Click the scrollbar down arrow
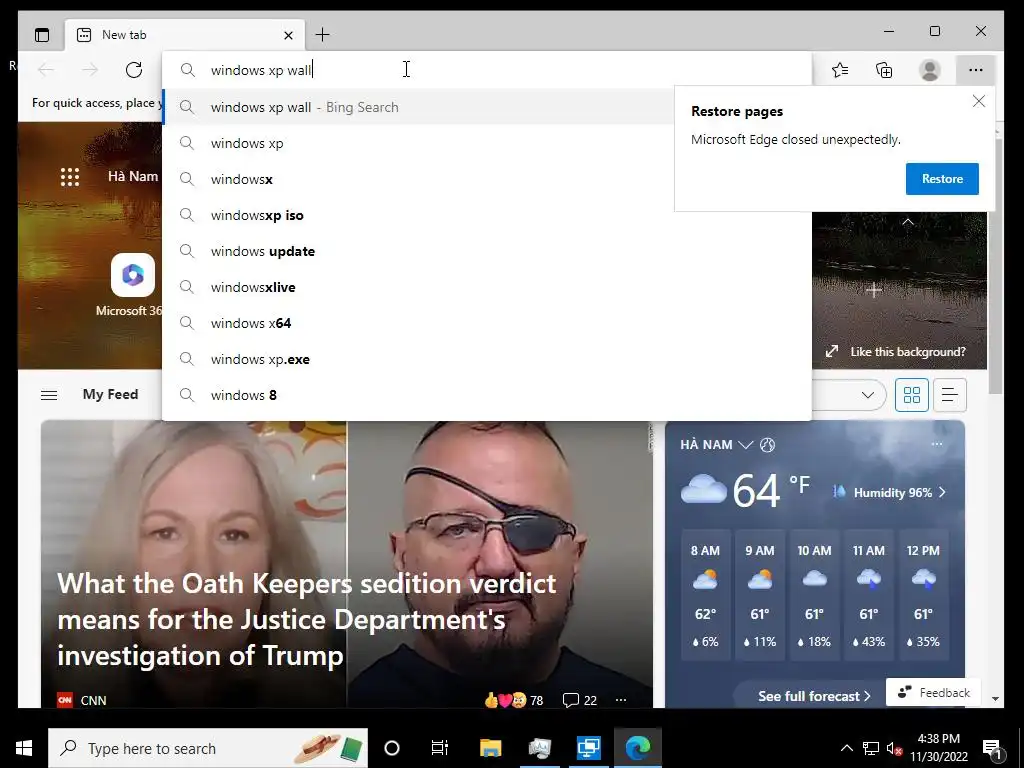This screenshot has height=768, width=1024. point(995,699)
